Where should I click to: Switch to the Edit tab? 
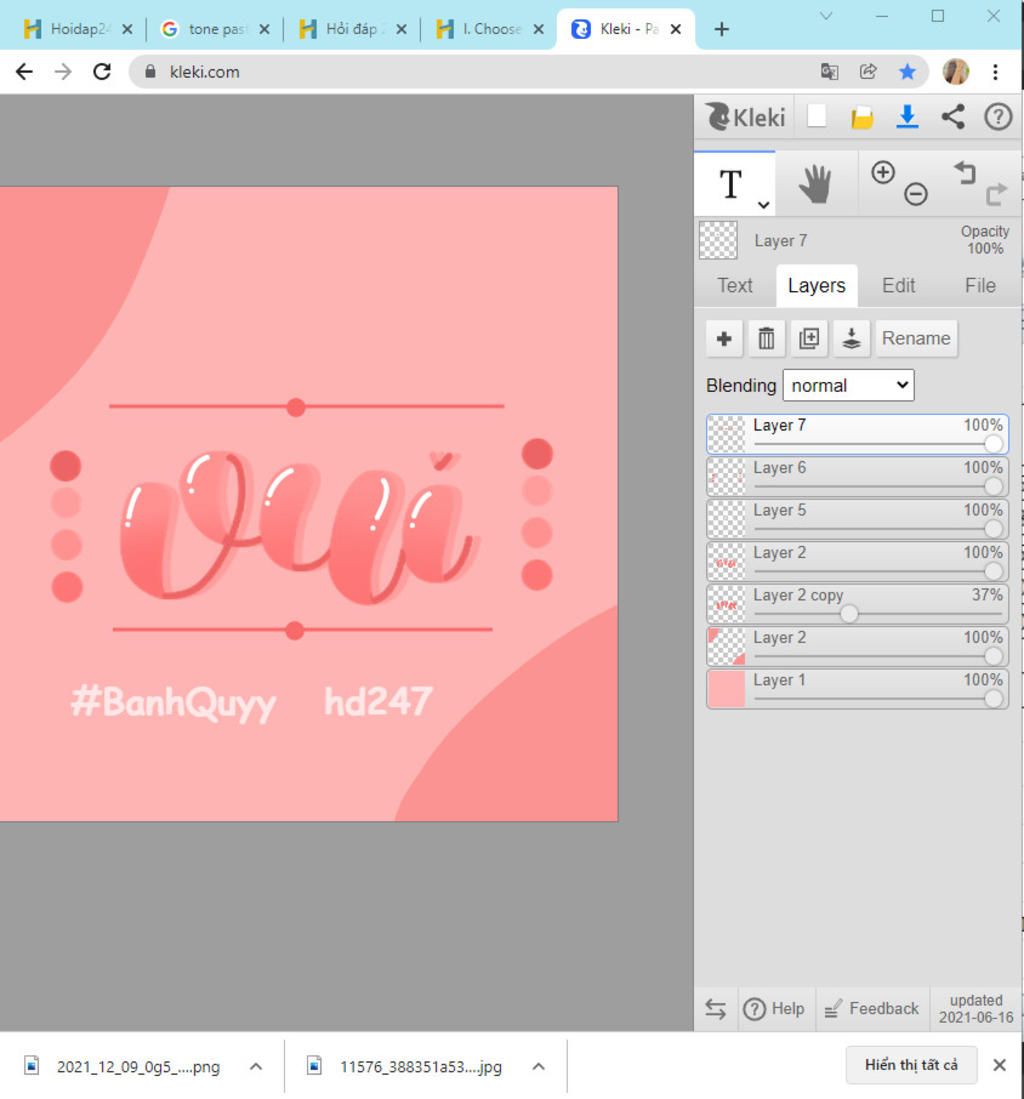tap(899, 285)
